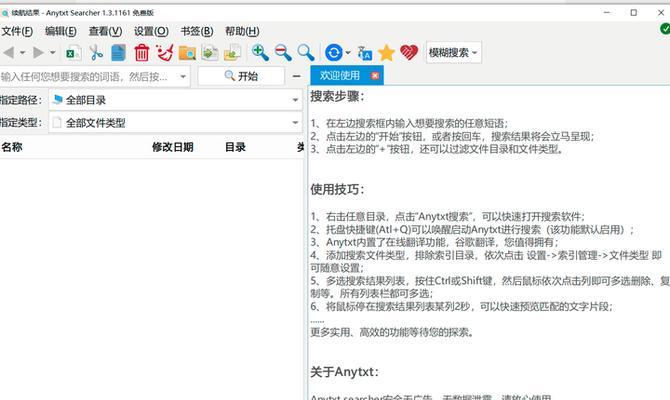Click the 指定类型 label
This screenshot has width=670, height=400.
[x=21, y=123]
